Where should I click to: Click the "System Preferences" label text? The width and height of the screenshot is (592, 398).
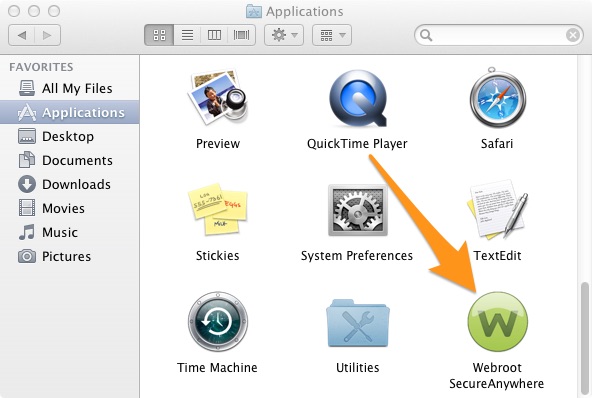pos(357,256)
